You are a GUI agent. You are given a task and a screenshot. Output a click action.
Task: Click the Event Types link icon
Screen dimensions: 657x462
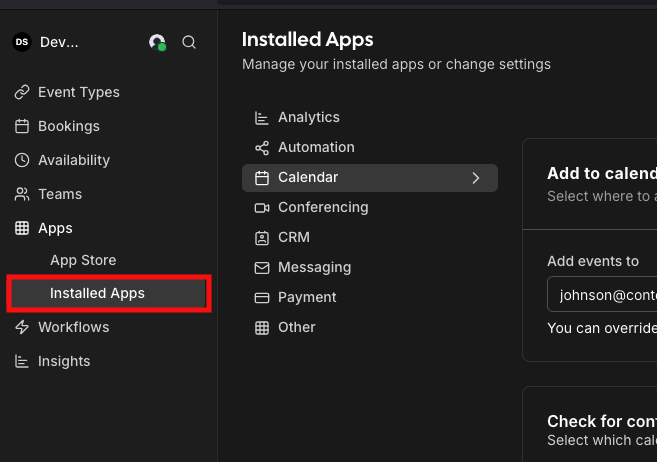coord(22,92)
